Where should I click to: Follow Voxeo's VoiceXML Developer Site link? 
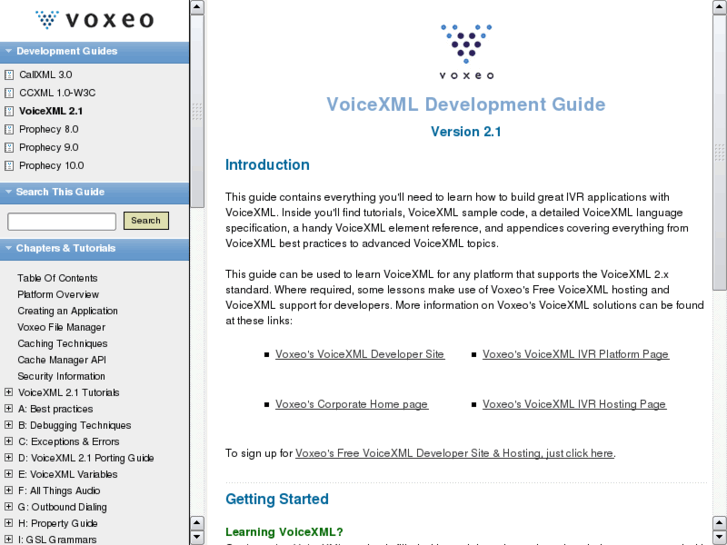point(360,354)
